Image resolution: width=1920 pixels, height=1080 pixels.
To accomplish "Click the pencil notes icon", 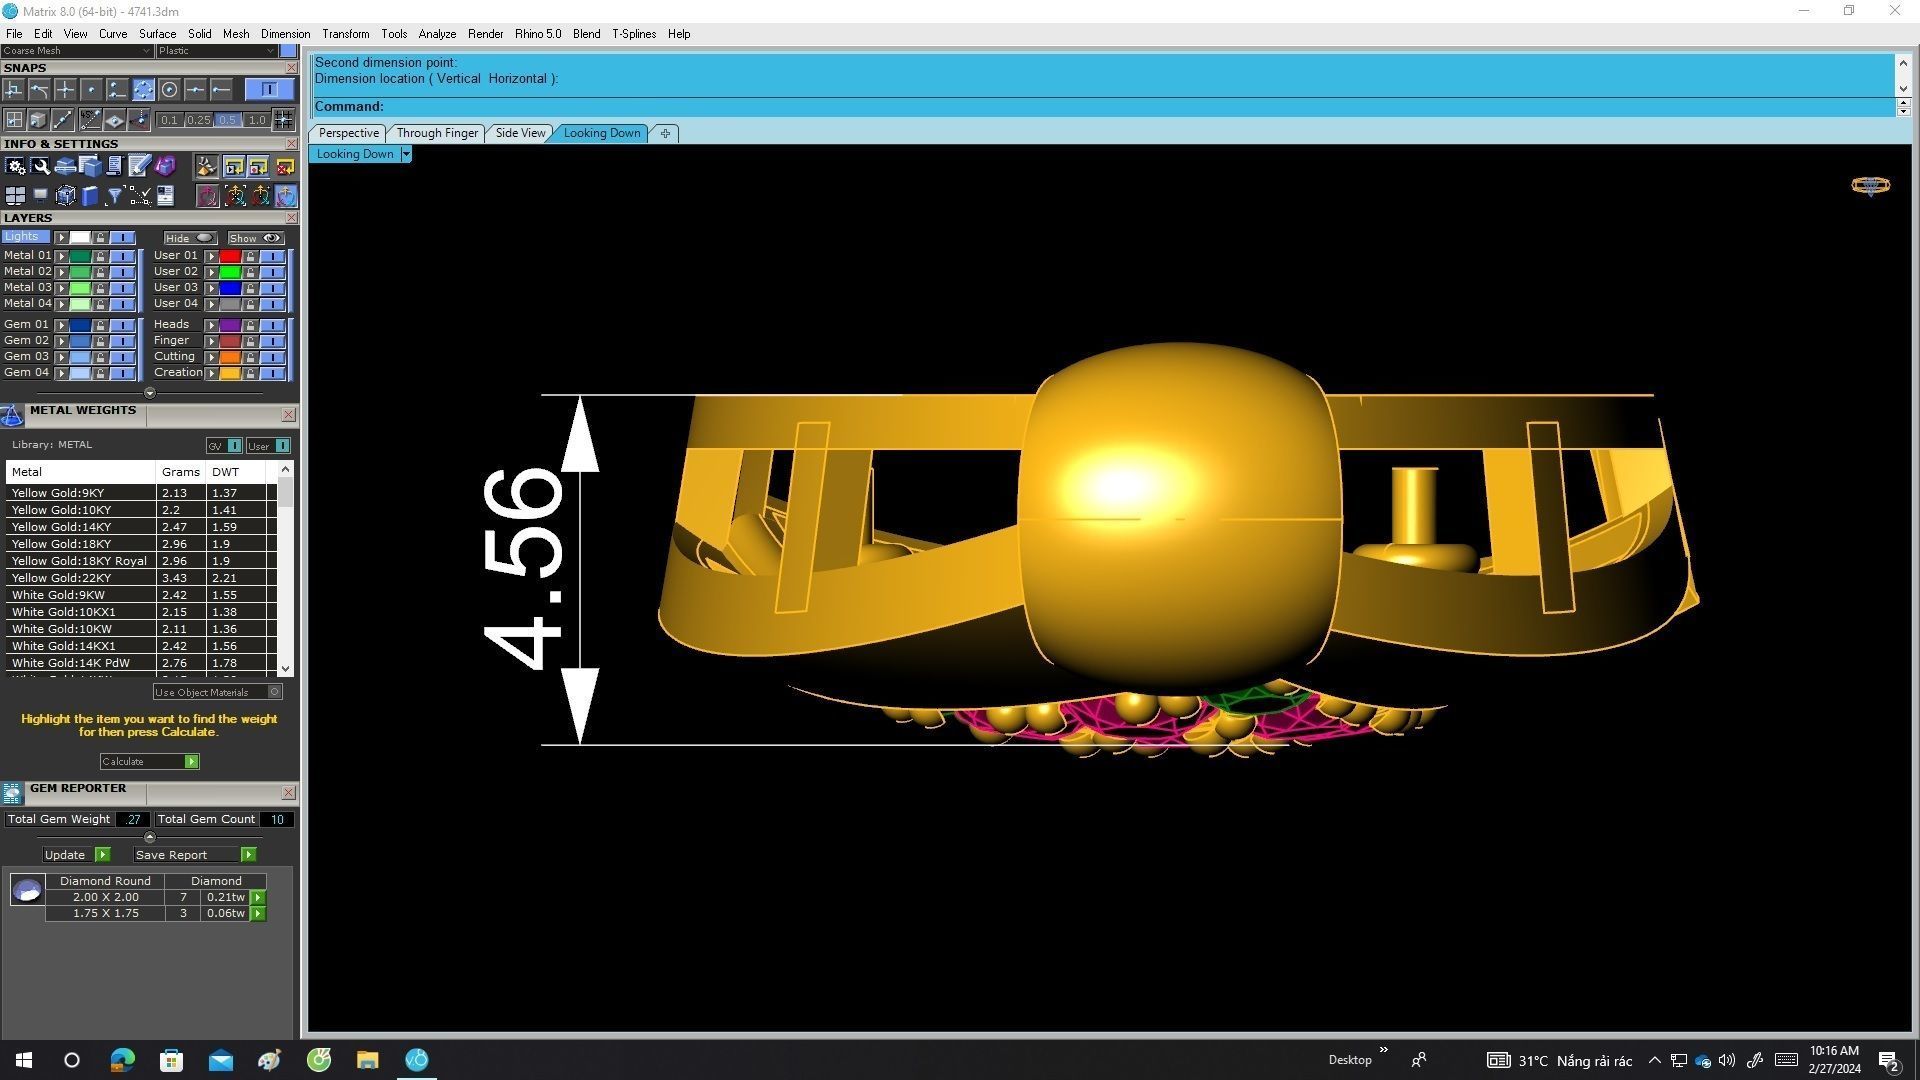I will [139, 166].
